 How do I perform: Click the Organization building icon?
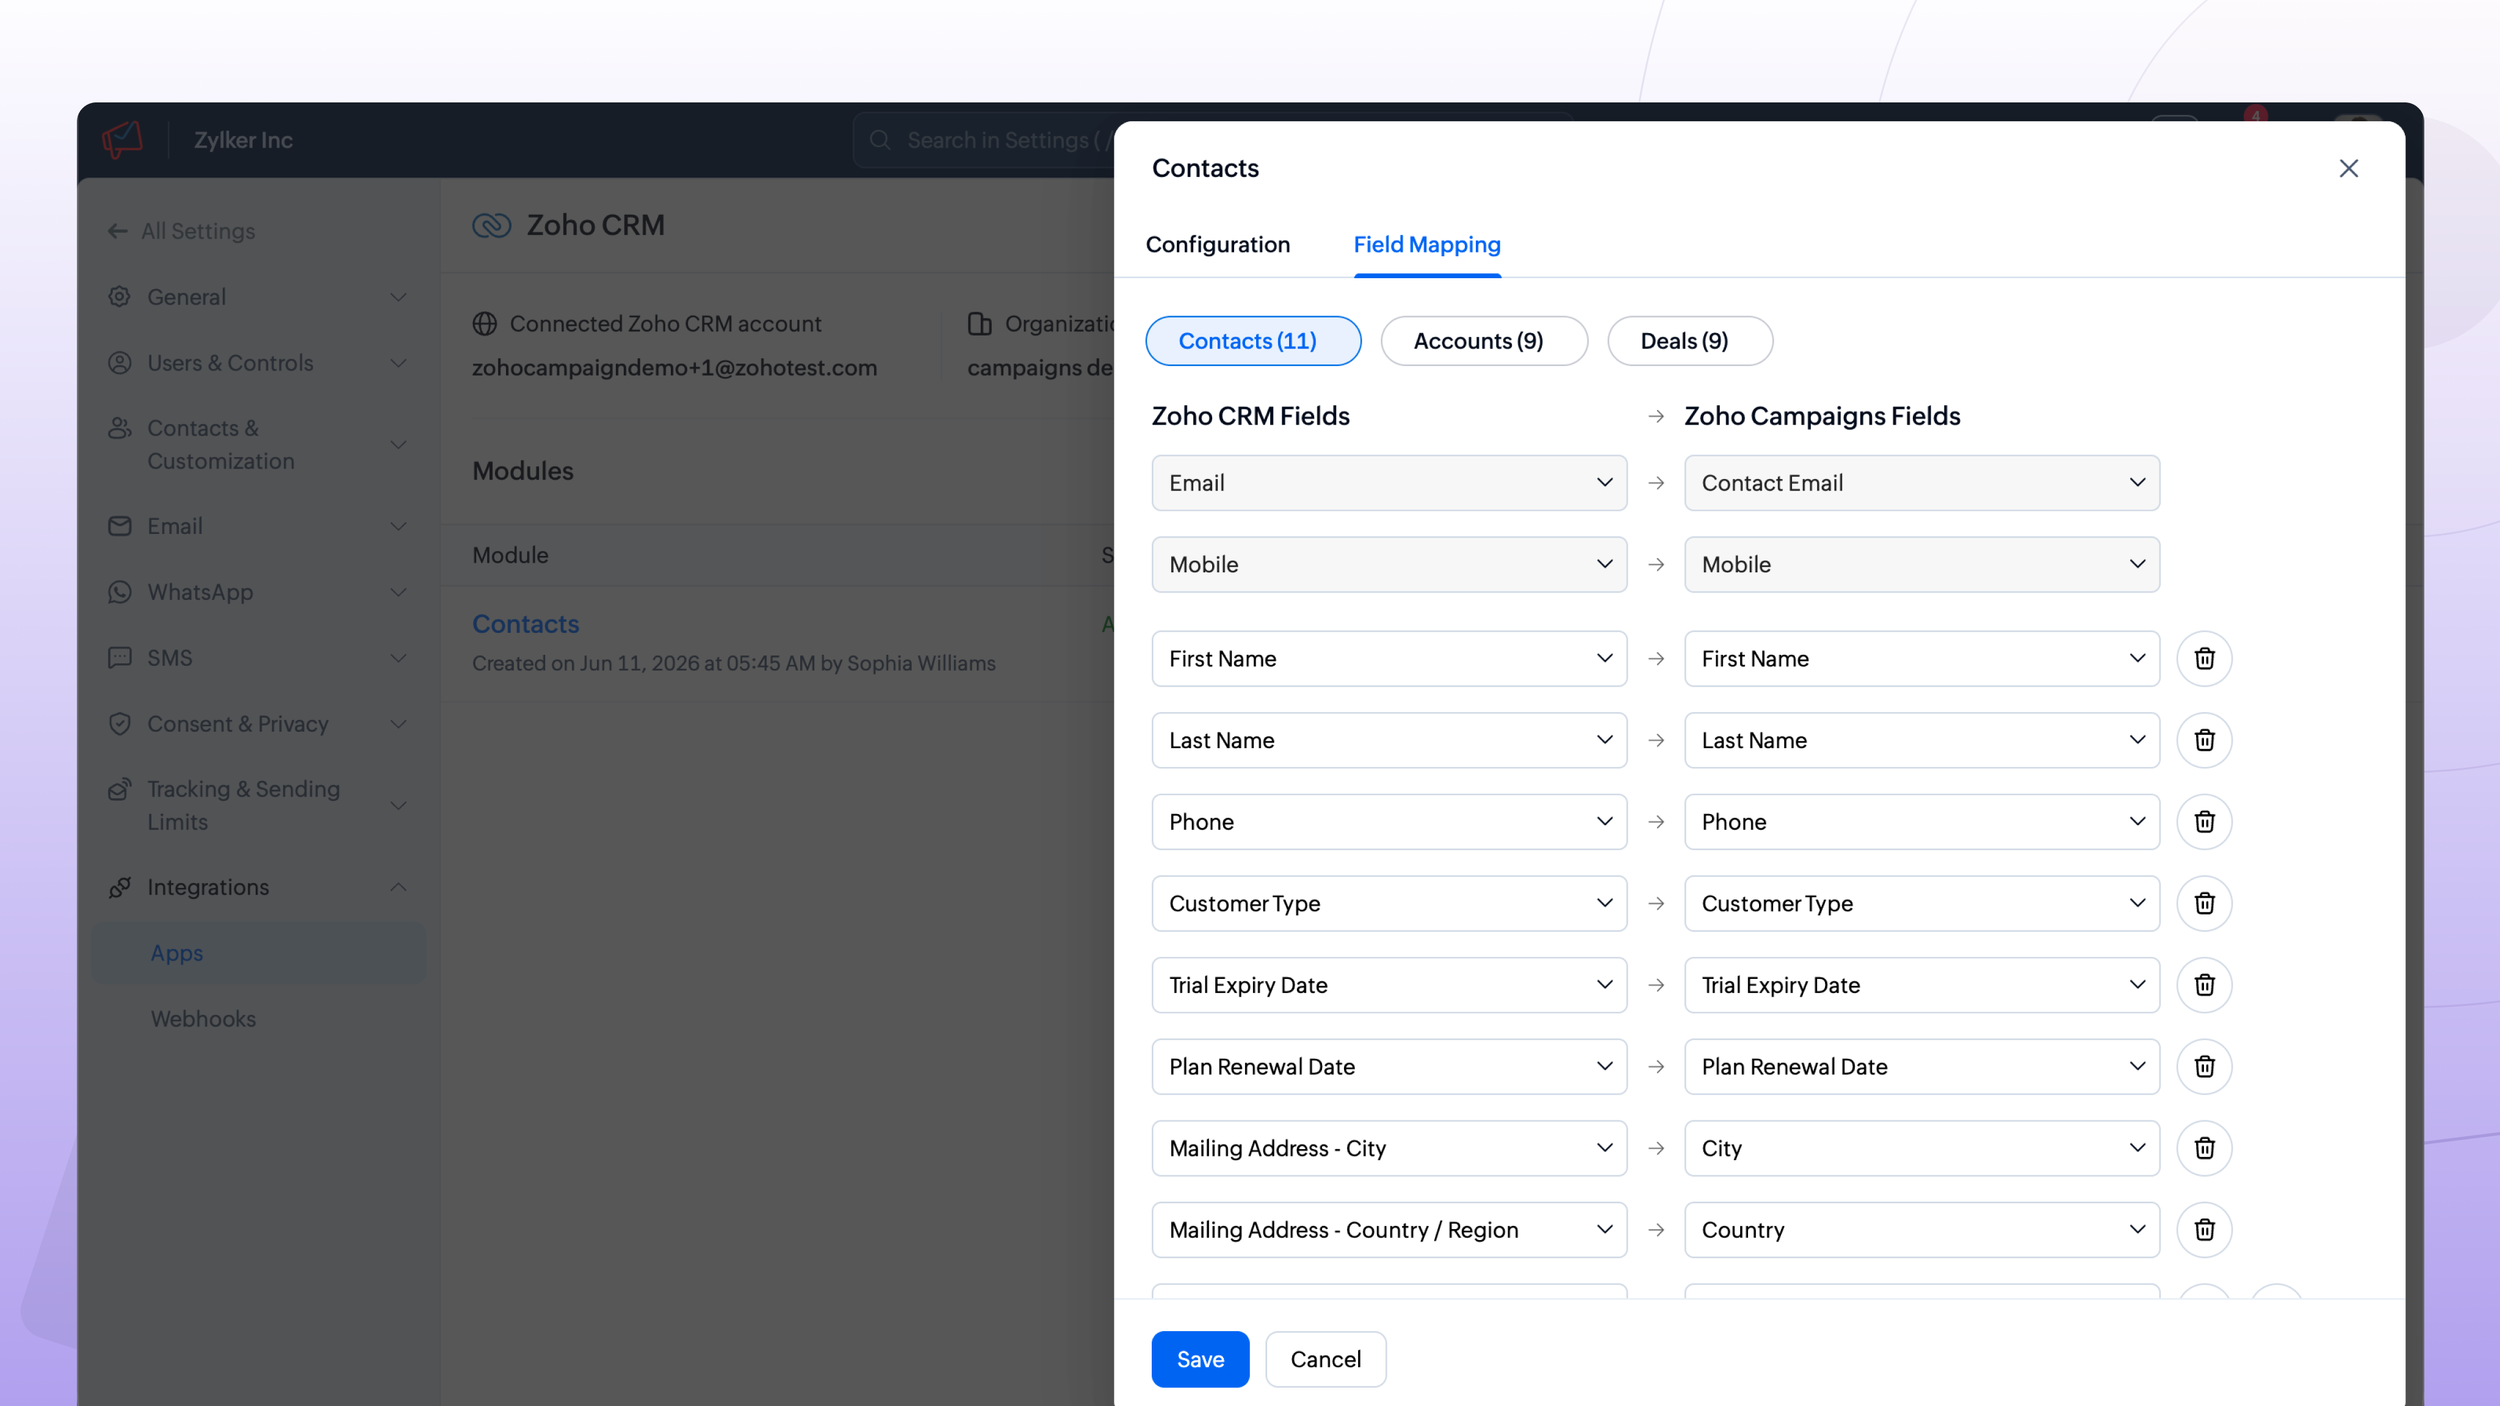(980, 324)
